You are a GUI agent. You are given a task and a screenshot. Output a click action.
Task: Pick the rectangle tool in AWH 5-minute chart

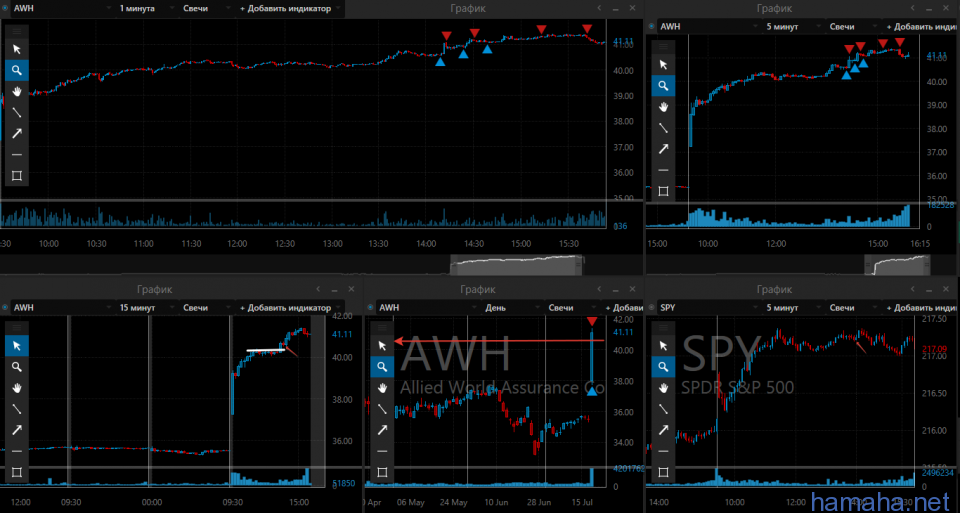tap(663, 191)
